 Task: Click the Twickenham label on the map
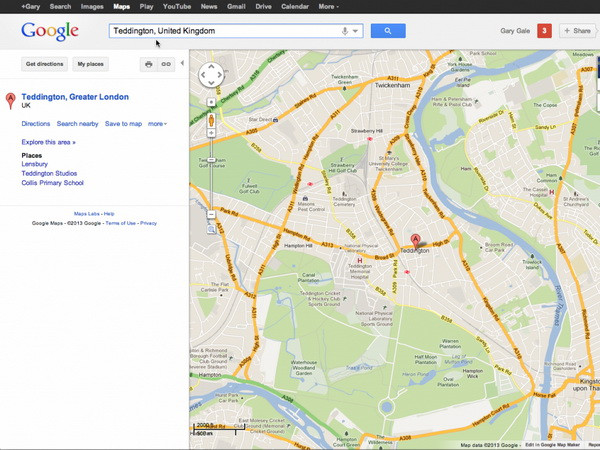[392, 85]
